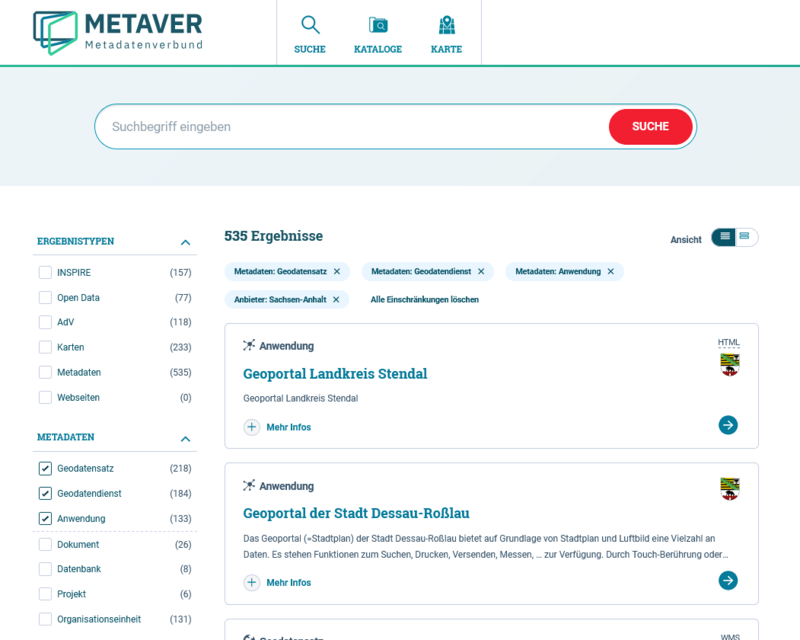Click the Ansicht label
Screen dimensions: 800x640
coord(686,239)
